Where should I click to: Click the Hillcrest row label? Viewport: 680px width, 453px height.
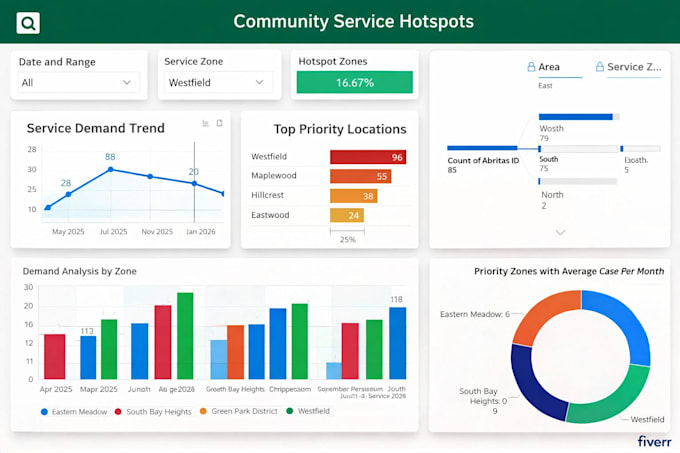[267, 195]
